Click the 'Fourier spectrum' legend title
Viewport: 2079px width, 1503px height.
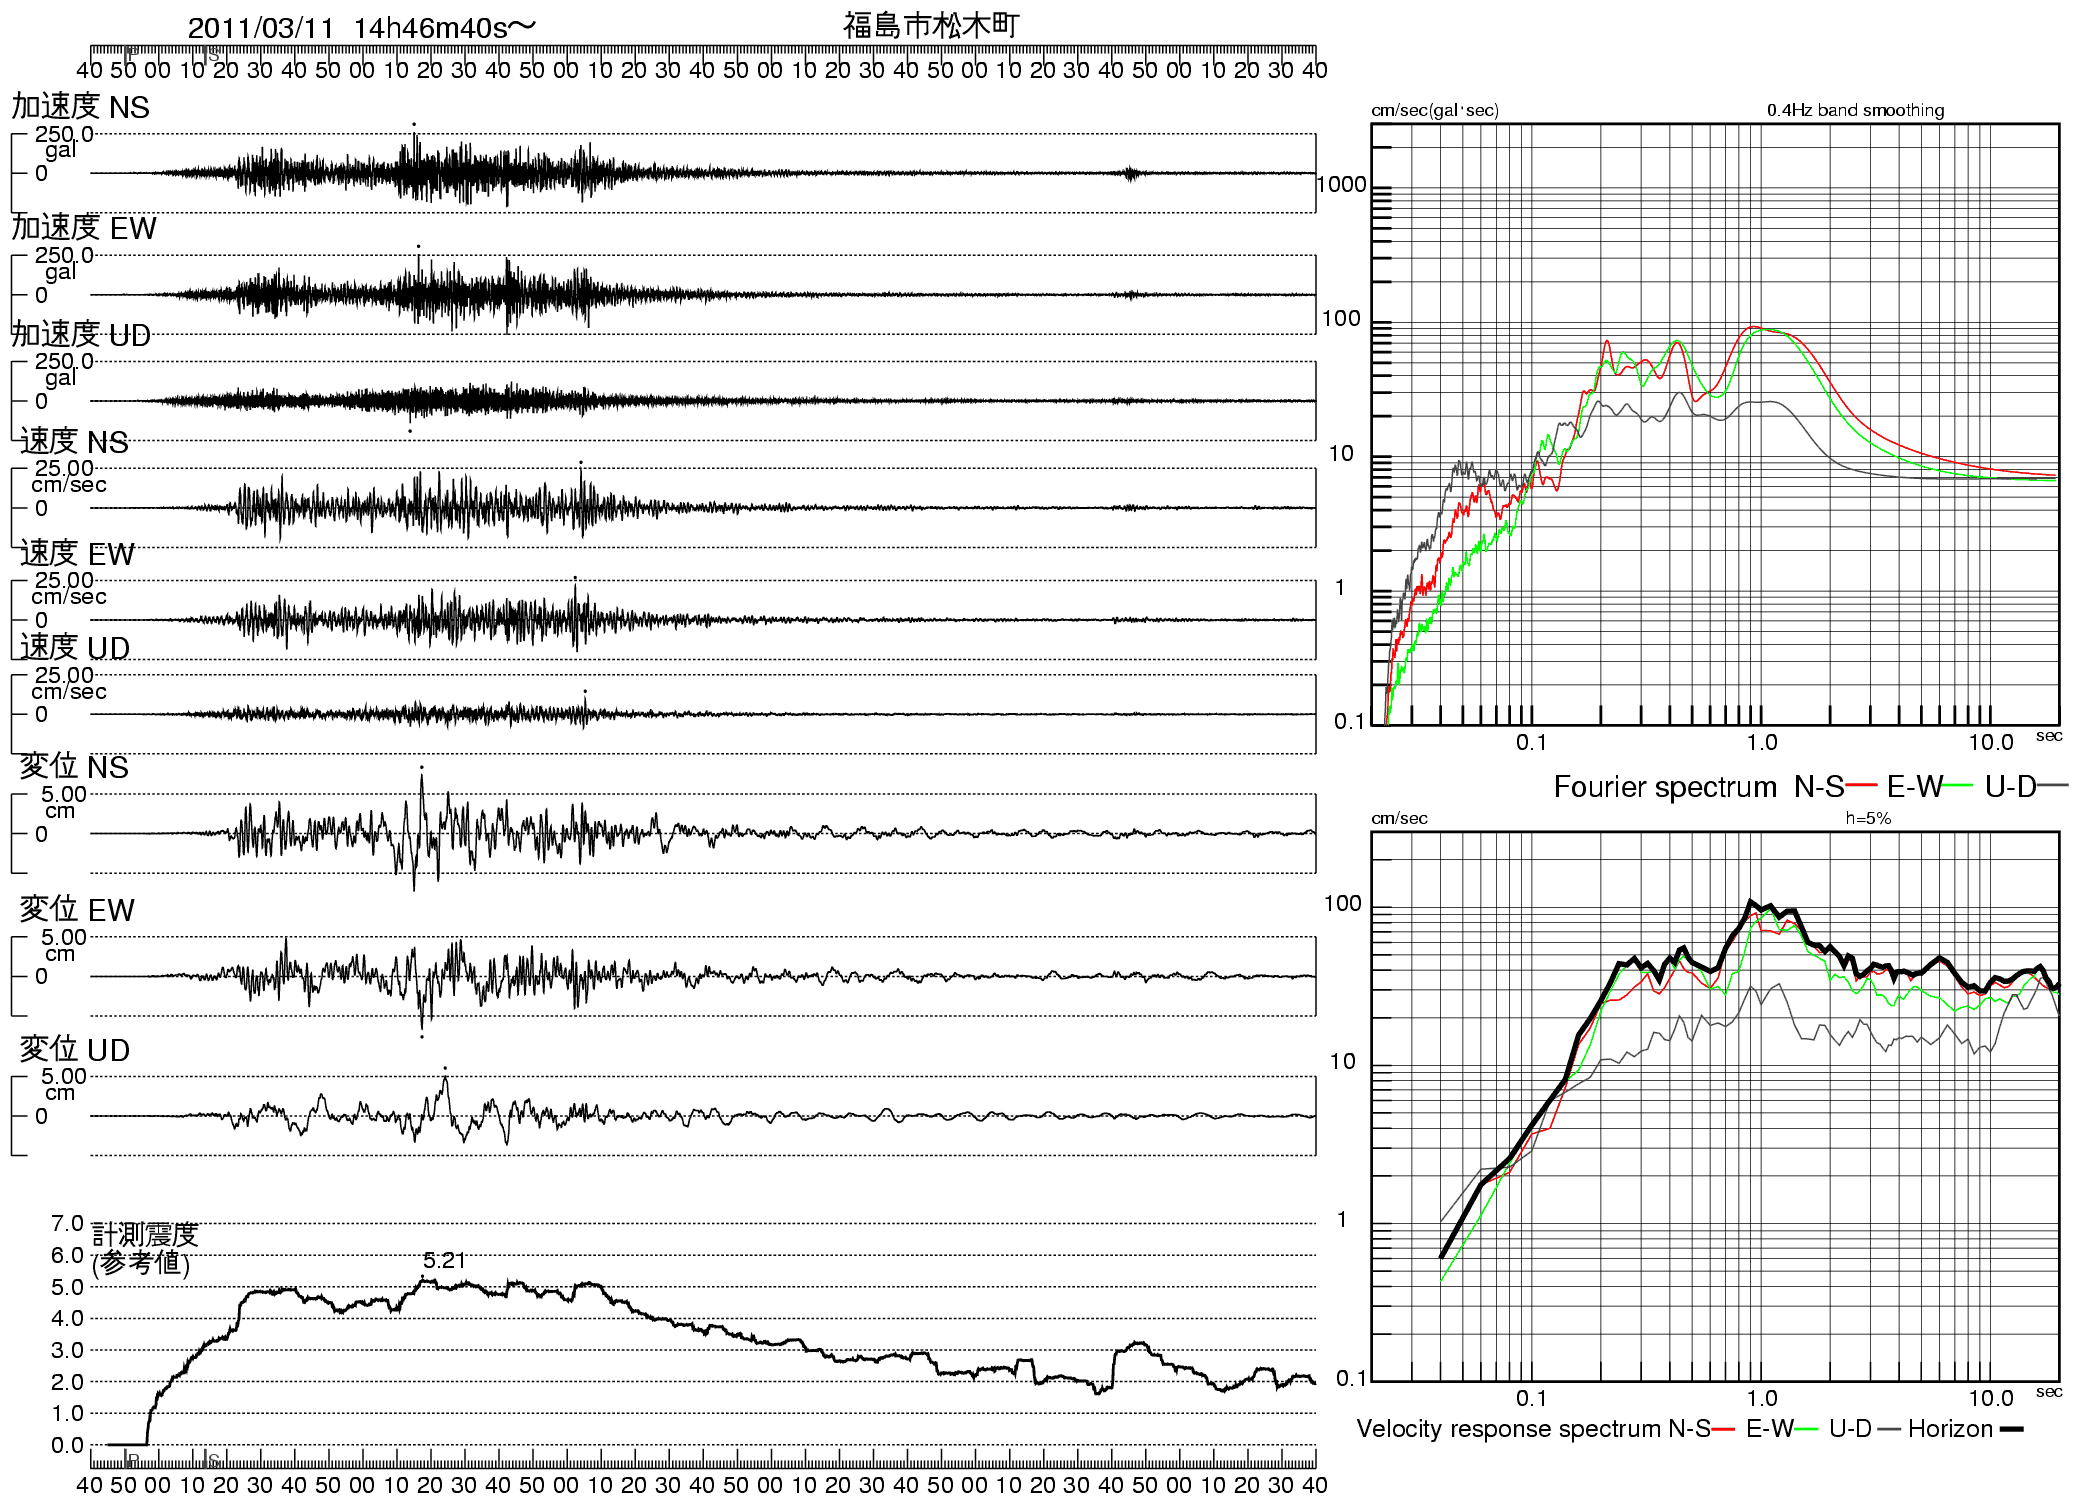(x=1665, y=787)
